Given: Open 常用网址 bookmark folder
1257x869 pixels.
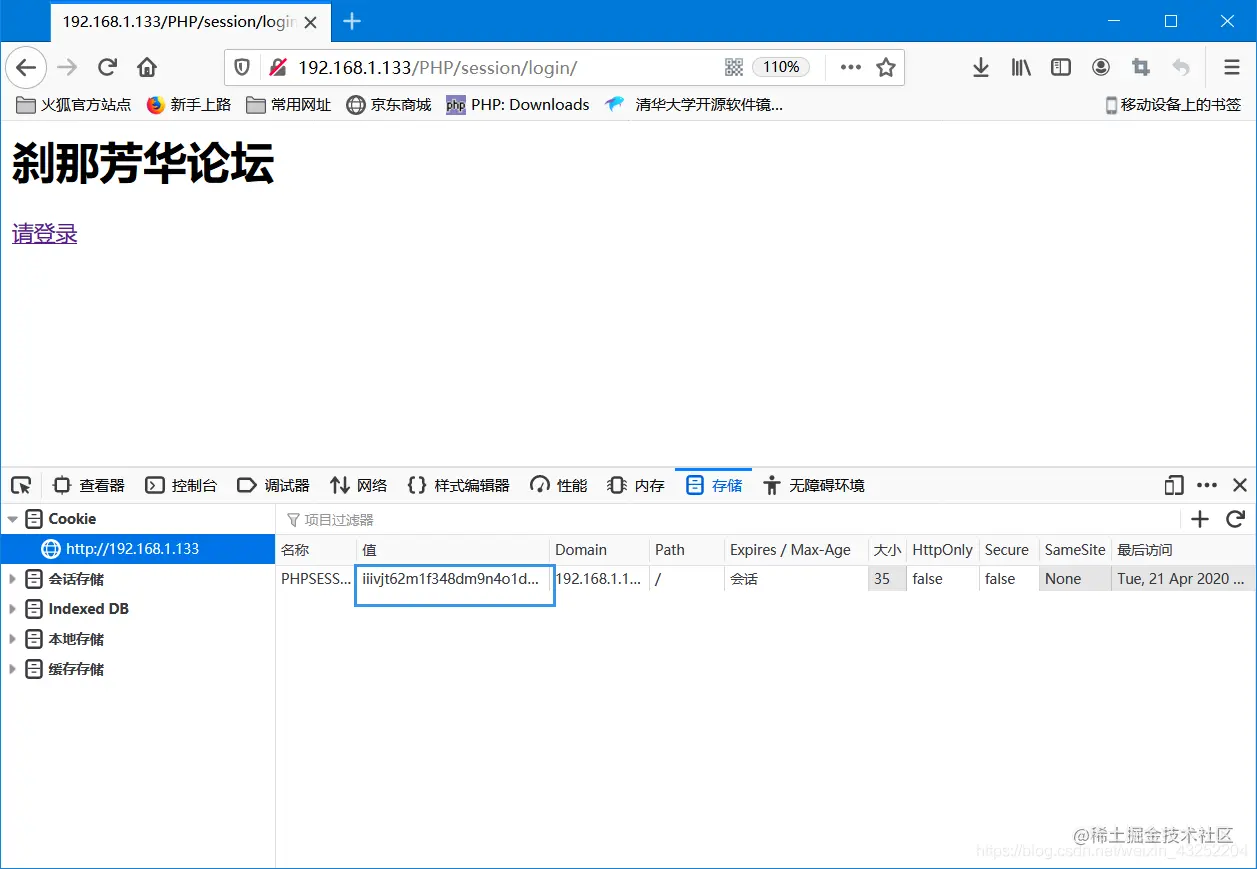Looking at the screenshot, I should coord(289,104).
